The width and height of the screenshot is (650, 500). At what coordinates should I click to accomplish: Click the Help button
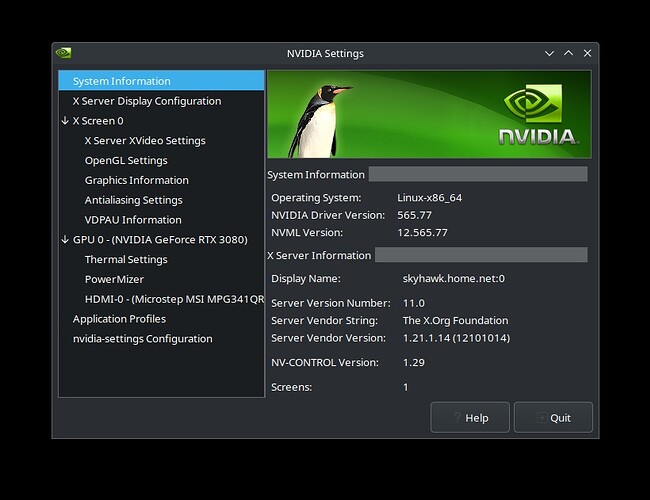(x=470, y=417)
